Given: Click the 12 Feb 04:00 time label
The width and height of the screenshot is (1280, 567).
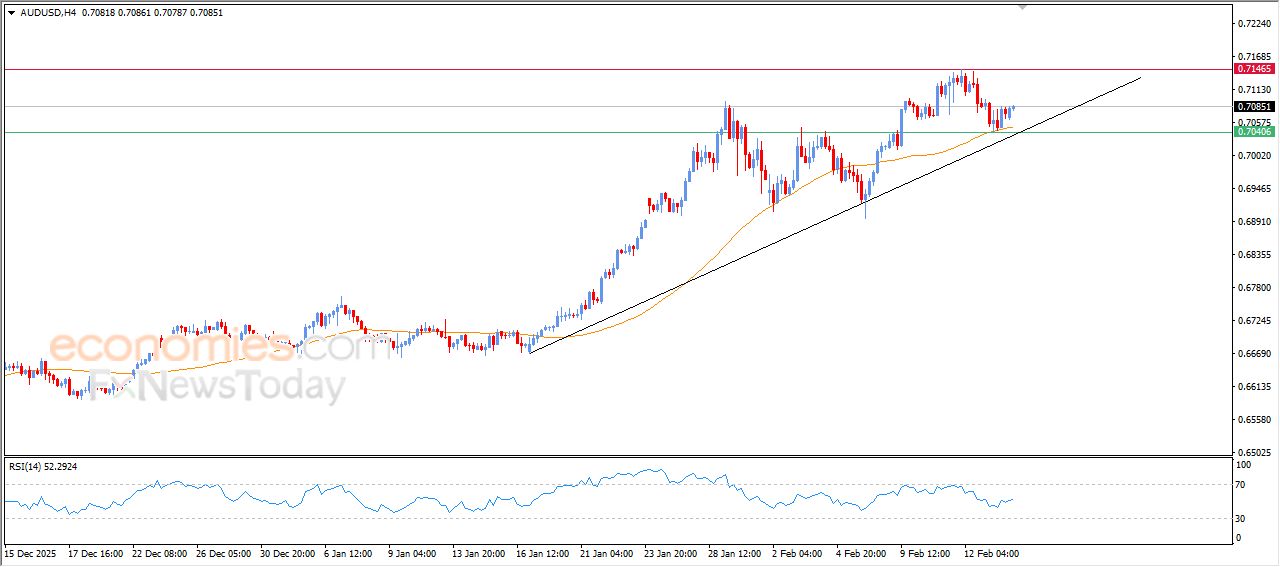Looking at the screenshot, I should (x=990, y=552).
